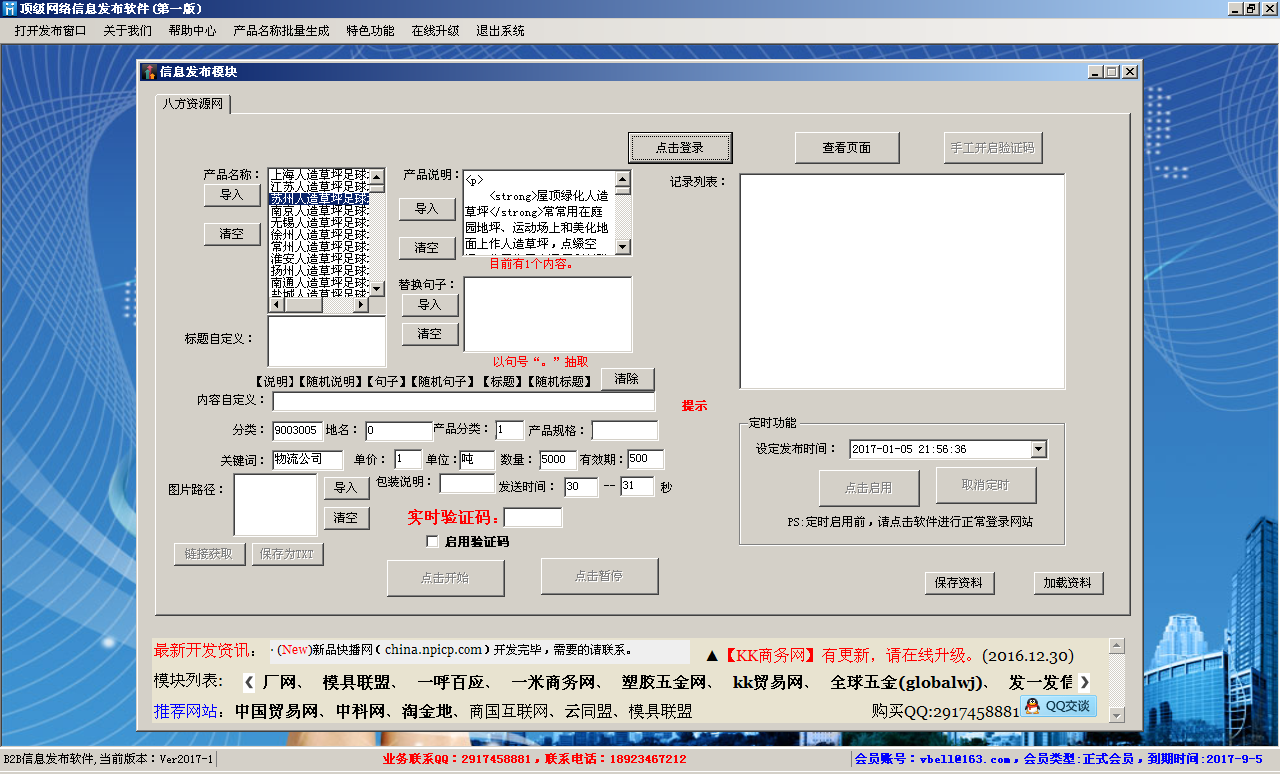Select 八方资源网 tab
Image resolution: width=1280 pixels, height=774 pixels.
pyautogui.click(x=193, y=104)
